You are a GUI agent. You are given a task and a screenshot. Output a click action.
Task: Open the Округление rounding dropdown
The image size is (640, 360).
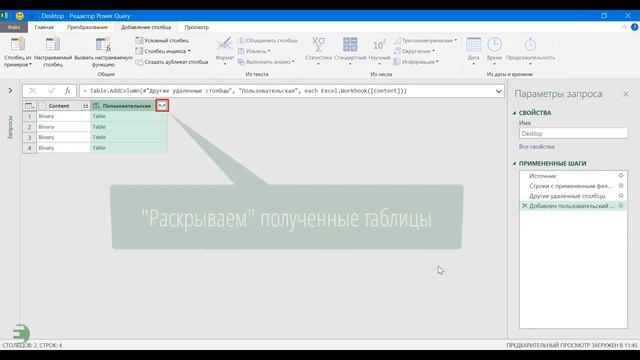point(414,51)
